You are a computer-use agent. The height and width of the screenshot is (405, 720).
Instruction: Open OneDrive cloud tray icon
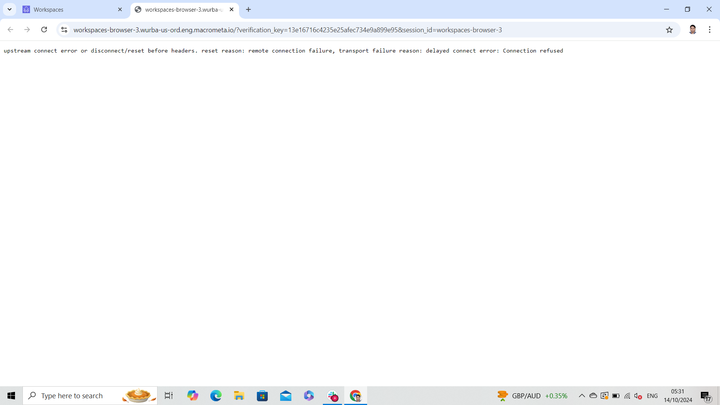point(593,395)
